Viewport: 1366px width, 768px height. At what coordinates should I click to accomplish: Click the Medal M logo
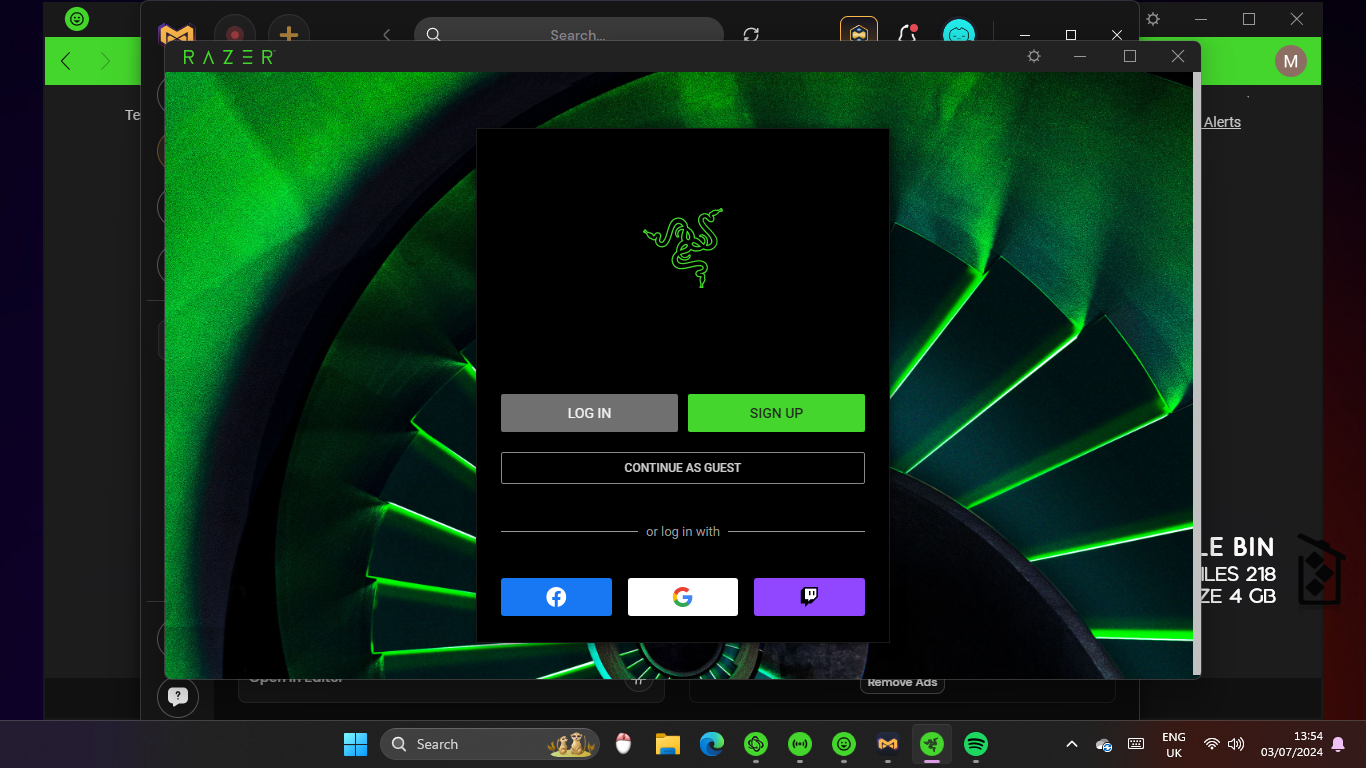click(x=177, y=35)
